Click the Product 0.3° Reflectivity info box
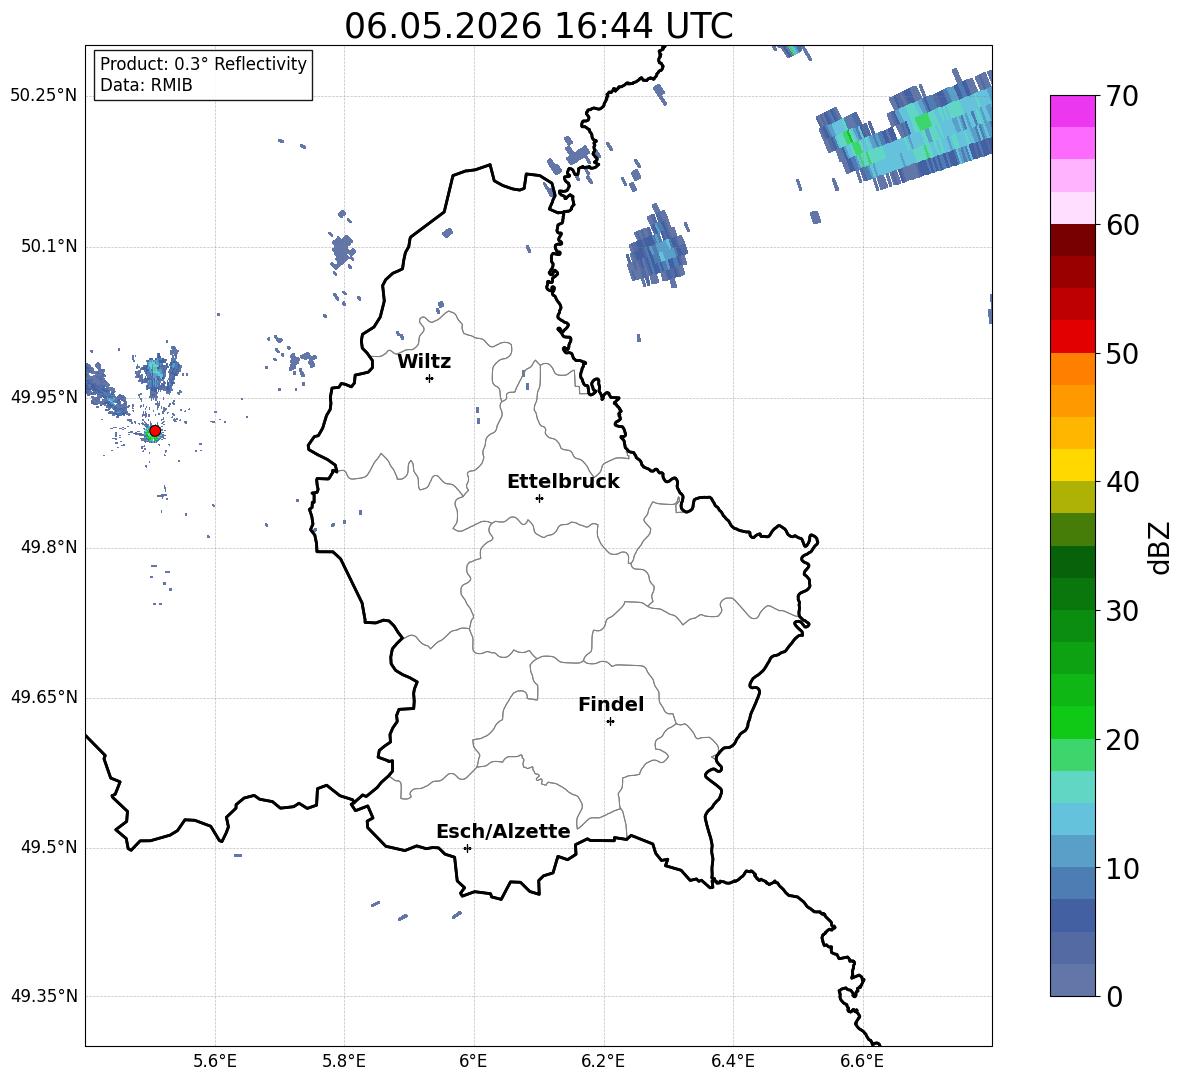The image size is (1184, 1081). point(203,74)
